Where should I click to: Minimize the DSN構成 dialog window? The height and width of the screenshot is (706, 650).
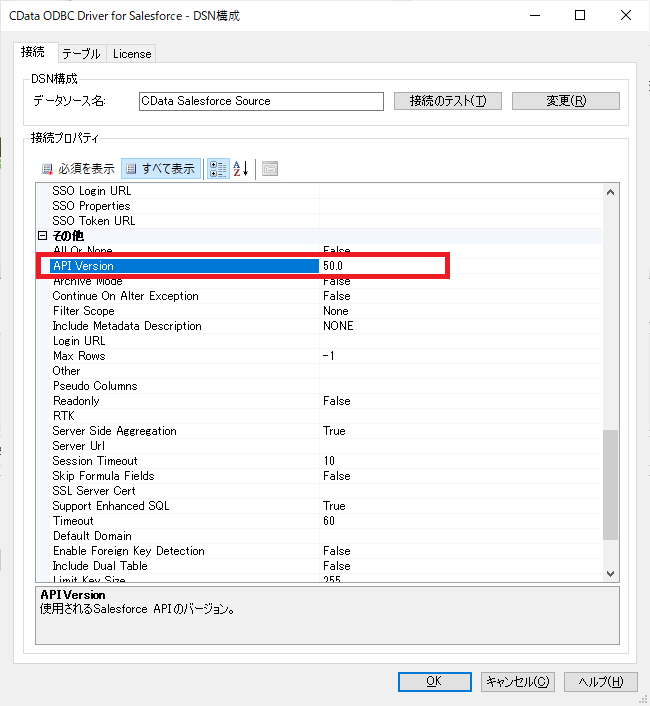click(x=535, y=15)
